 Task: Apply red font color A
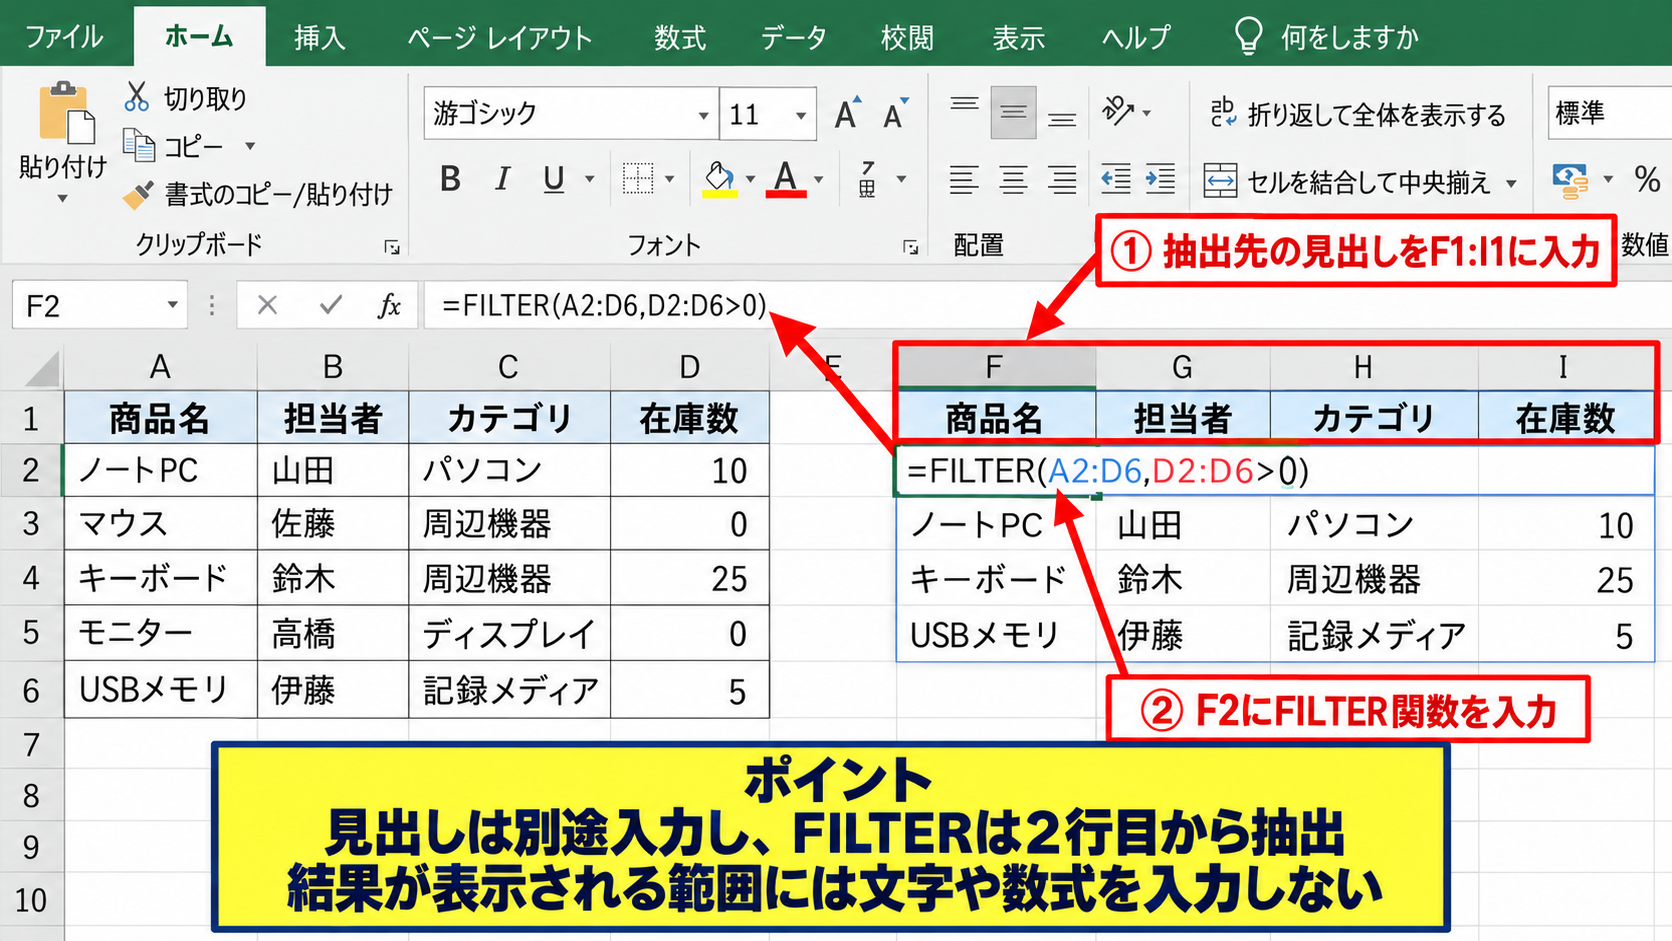(x=786, y=180)
